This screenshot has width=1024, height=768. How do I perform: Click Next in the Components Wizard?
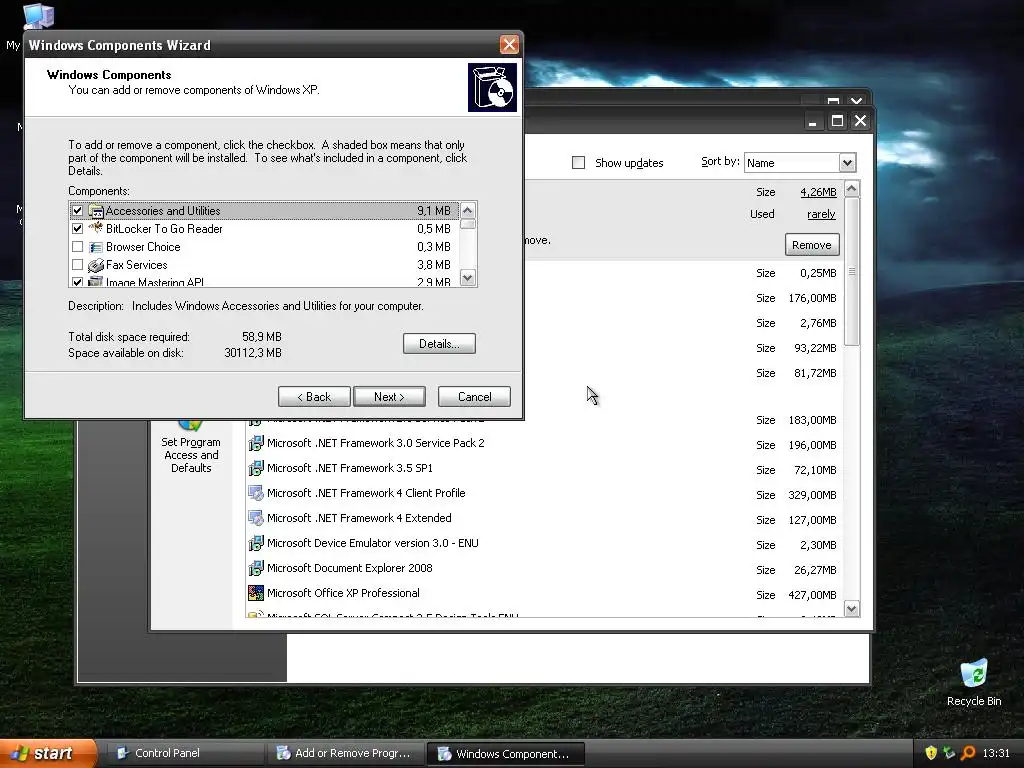tap(389, 397)
